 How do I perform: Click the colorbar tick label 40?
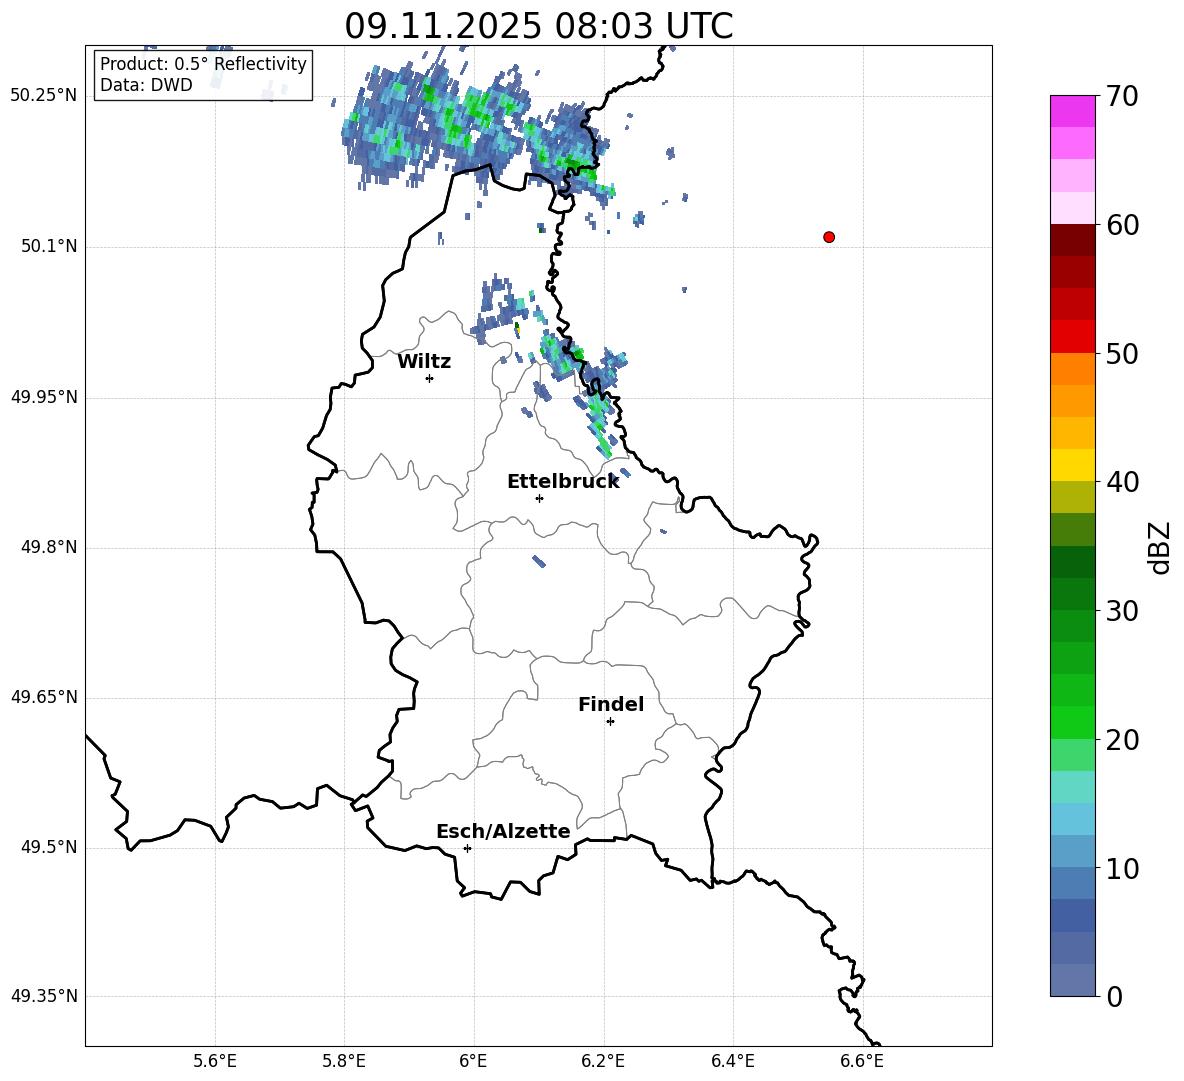point(1122,482)
